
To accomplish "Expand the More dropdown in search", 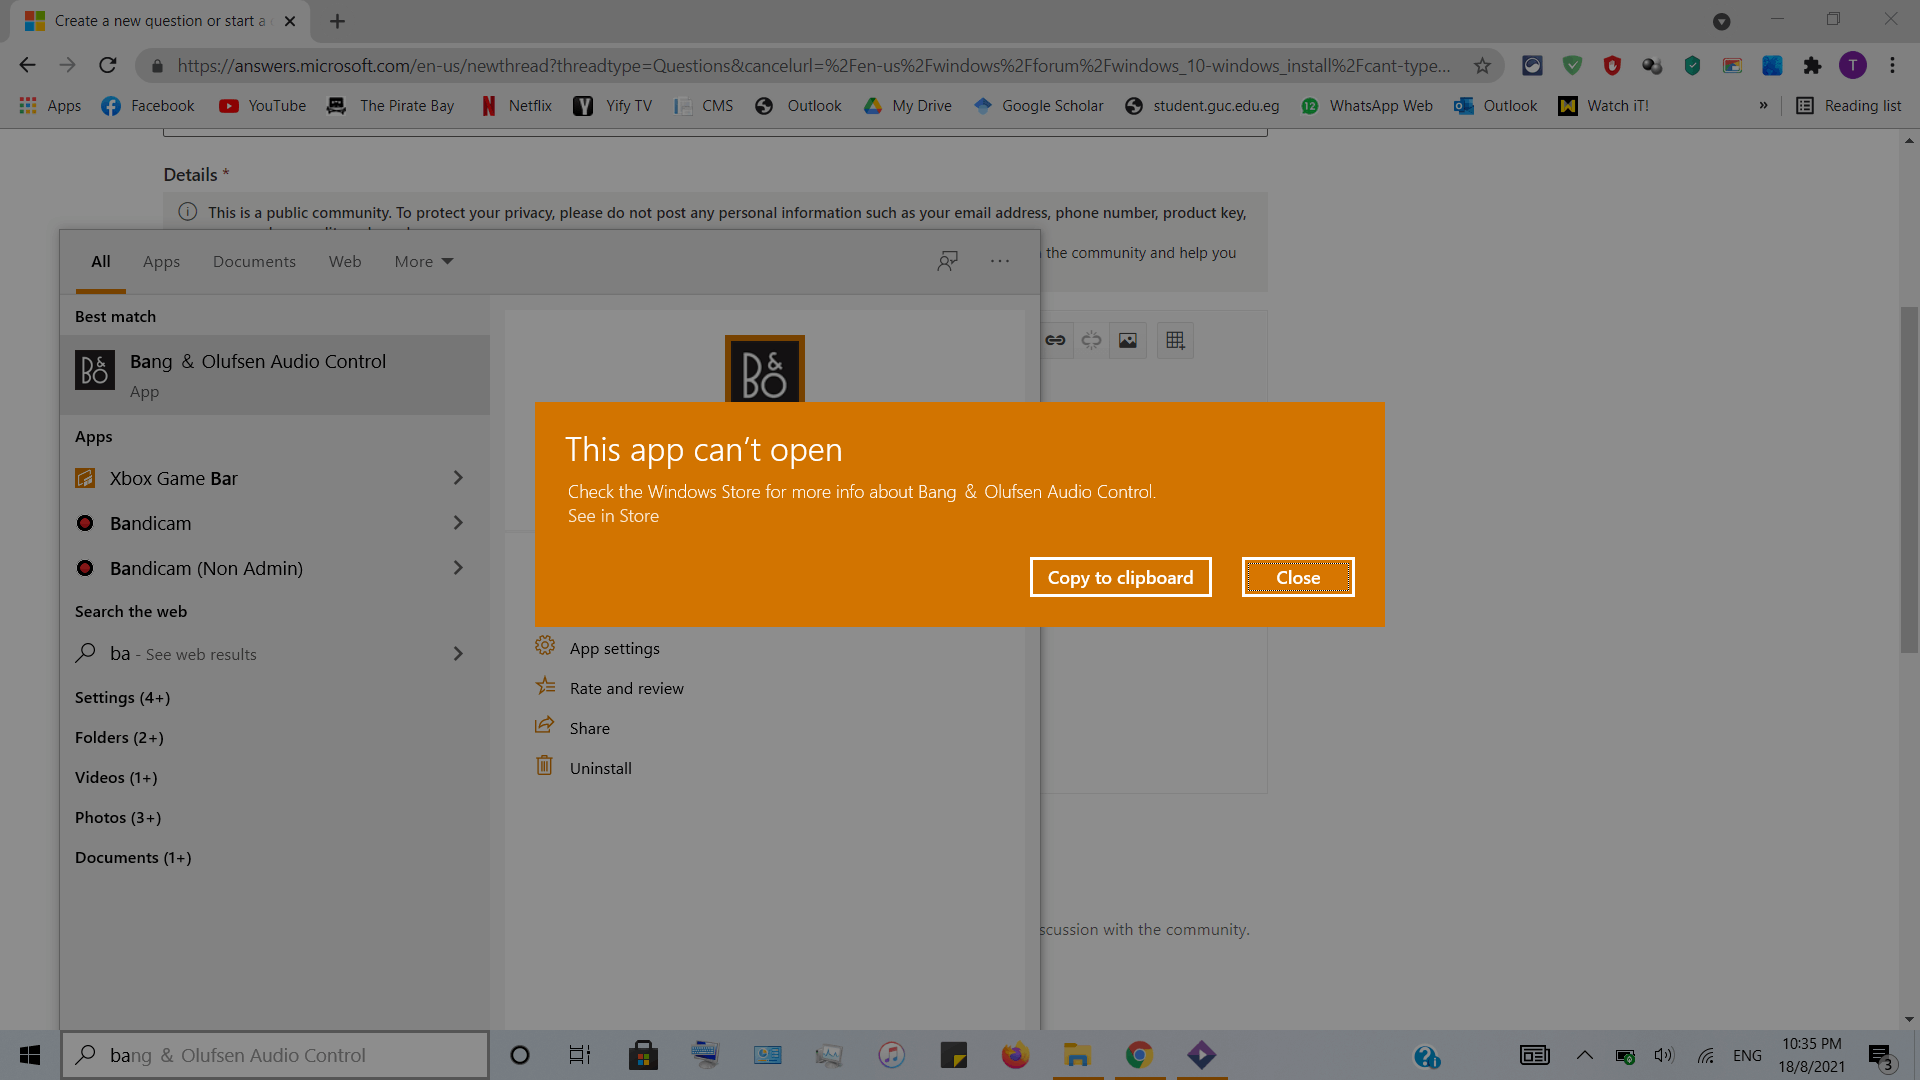I will click(421, 261).
